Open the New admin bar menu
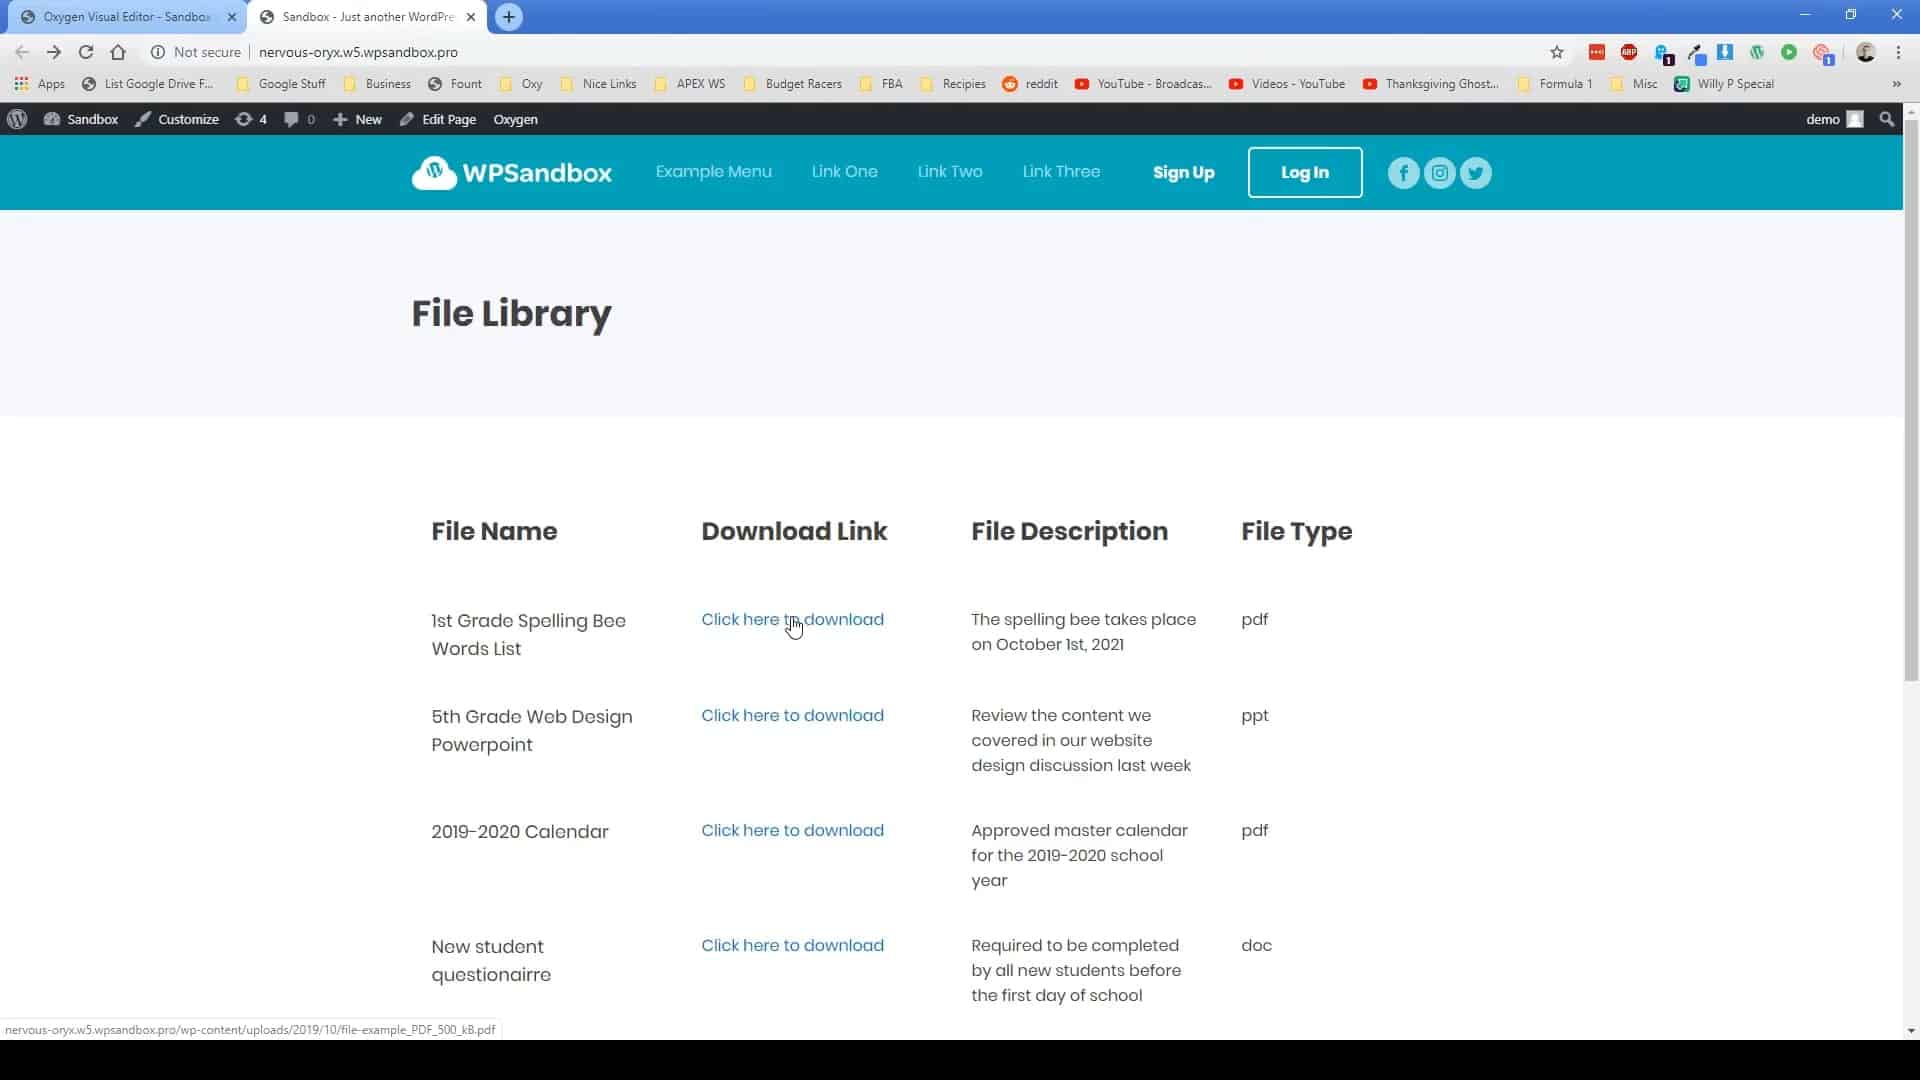This screenshot has height=1080, width=1920. click(x=357, y=119)
